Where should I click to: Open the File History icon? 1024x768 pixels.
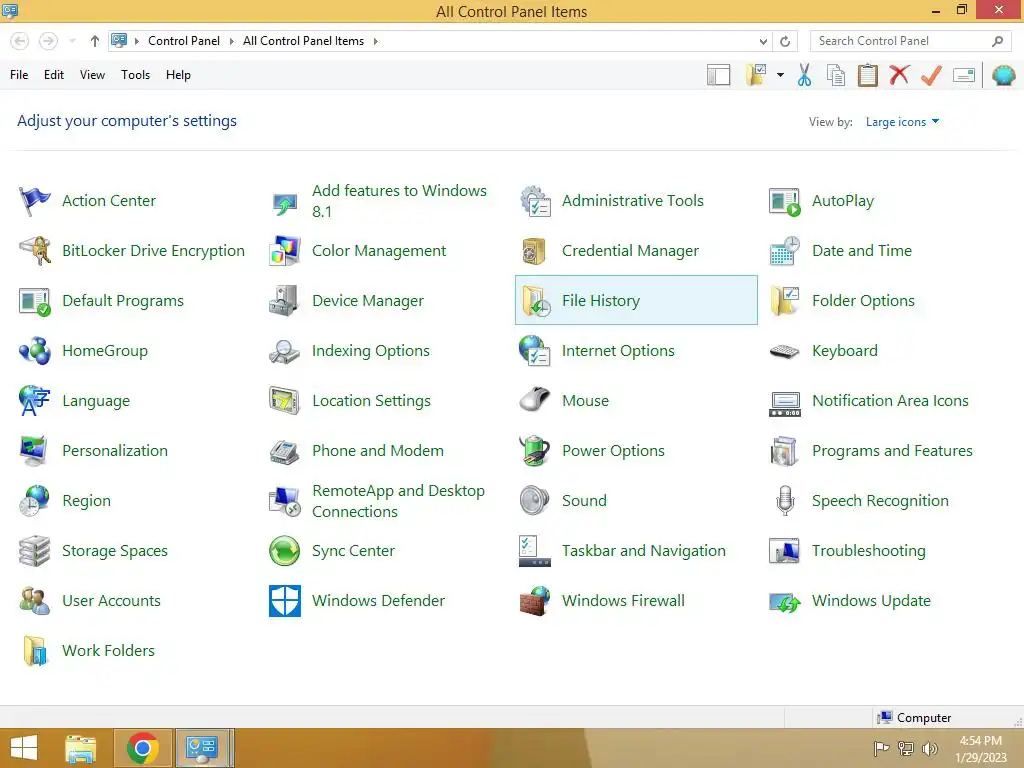coord(535,301)
